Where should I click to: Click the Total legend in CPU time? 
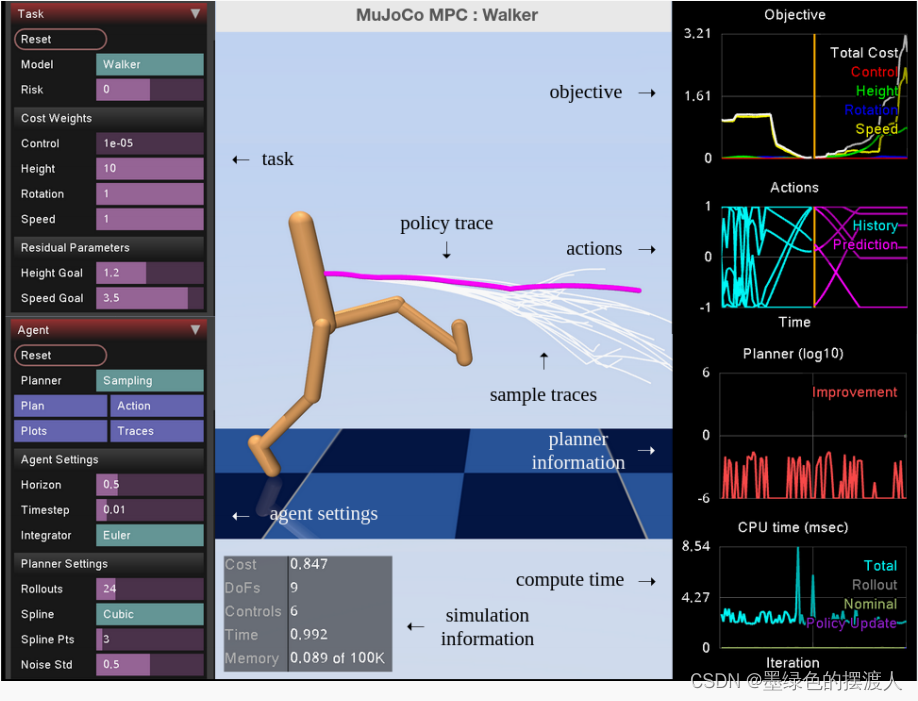[x=880, y=566]
